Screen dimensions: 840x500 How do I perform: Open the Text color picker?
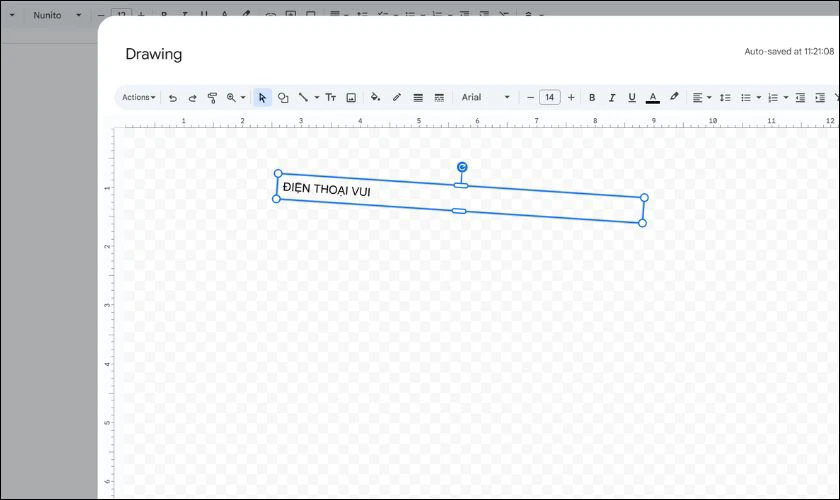coord(652,98)
